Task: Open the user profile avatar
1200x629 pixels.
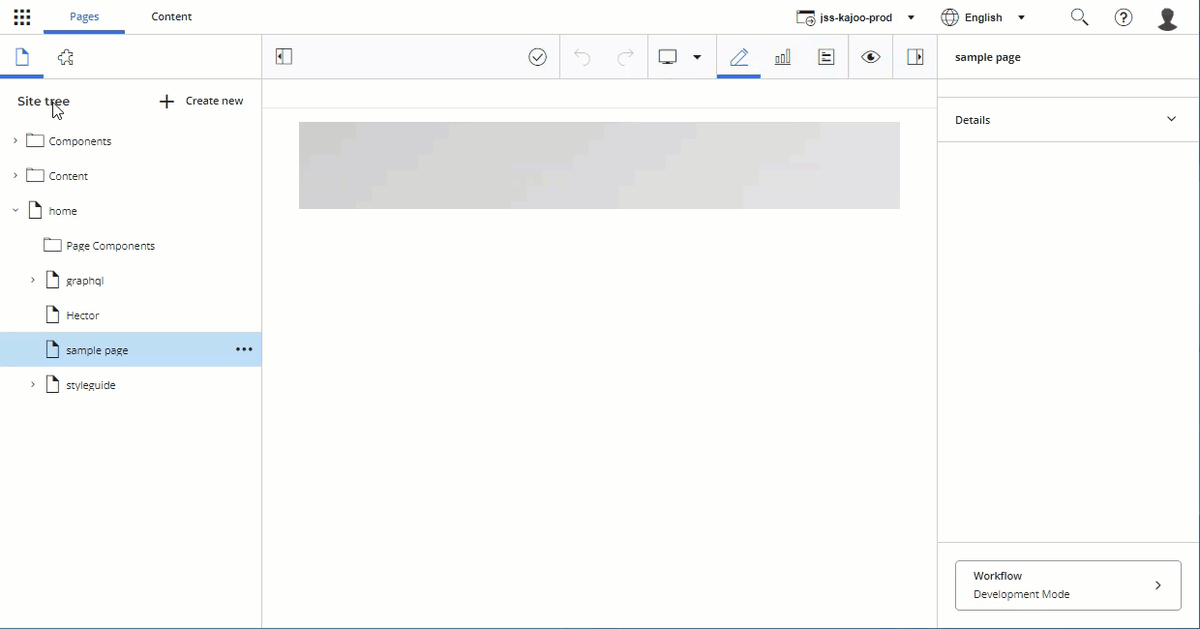Action: pos(1167,18)
